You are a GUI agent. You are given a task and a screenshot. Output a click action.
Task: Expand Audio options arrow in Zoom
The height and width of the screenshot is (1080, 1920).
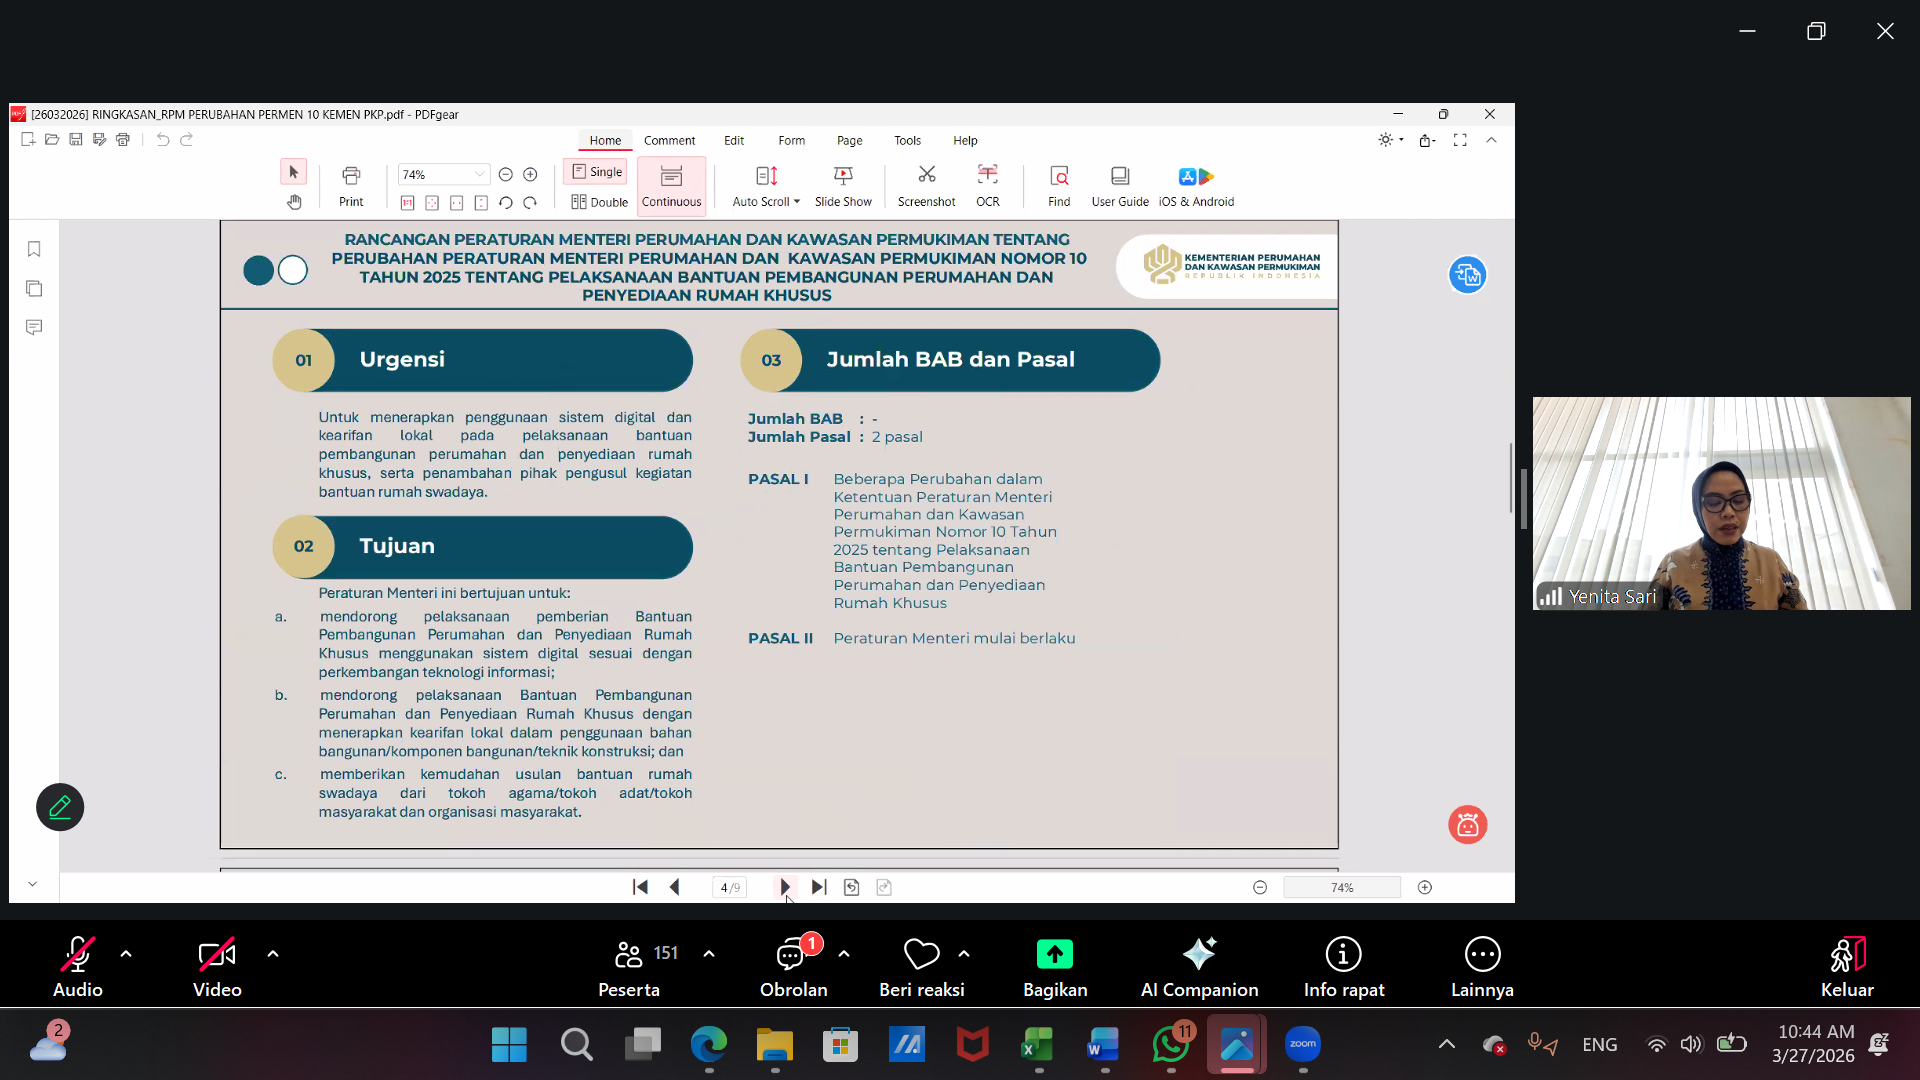tap(126, 954)
